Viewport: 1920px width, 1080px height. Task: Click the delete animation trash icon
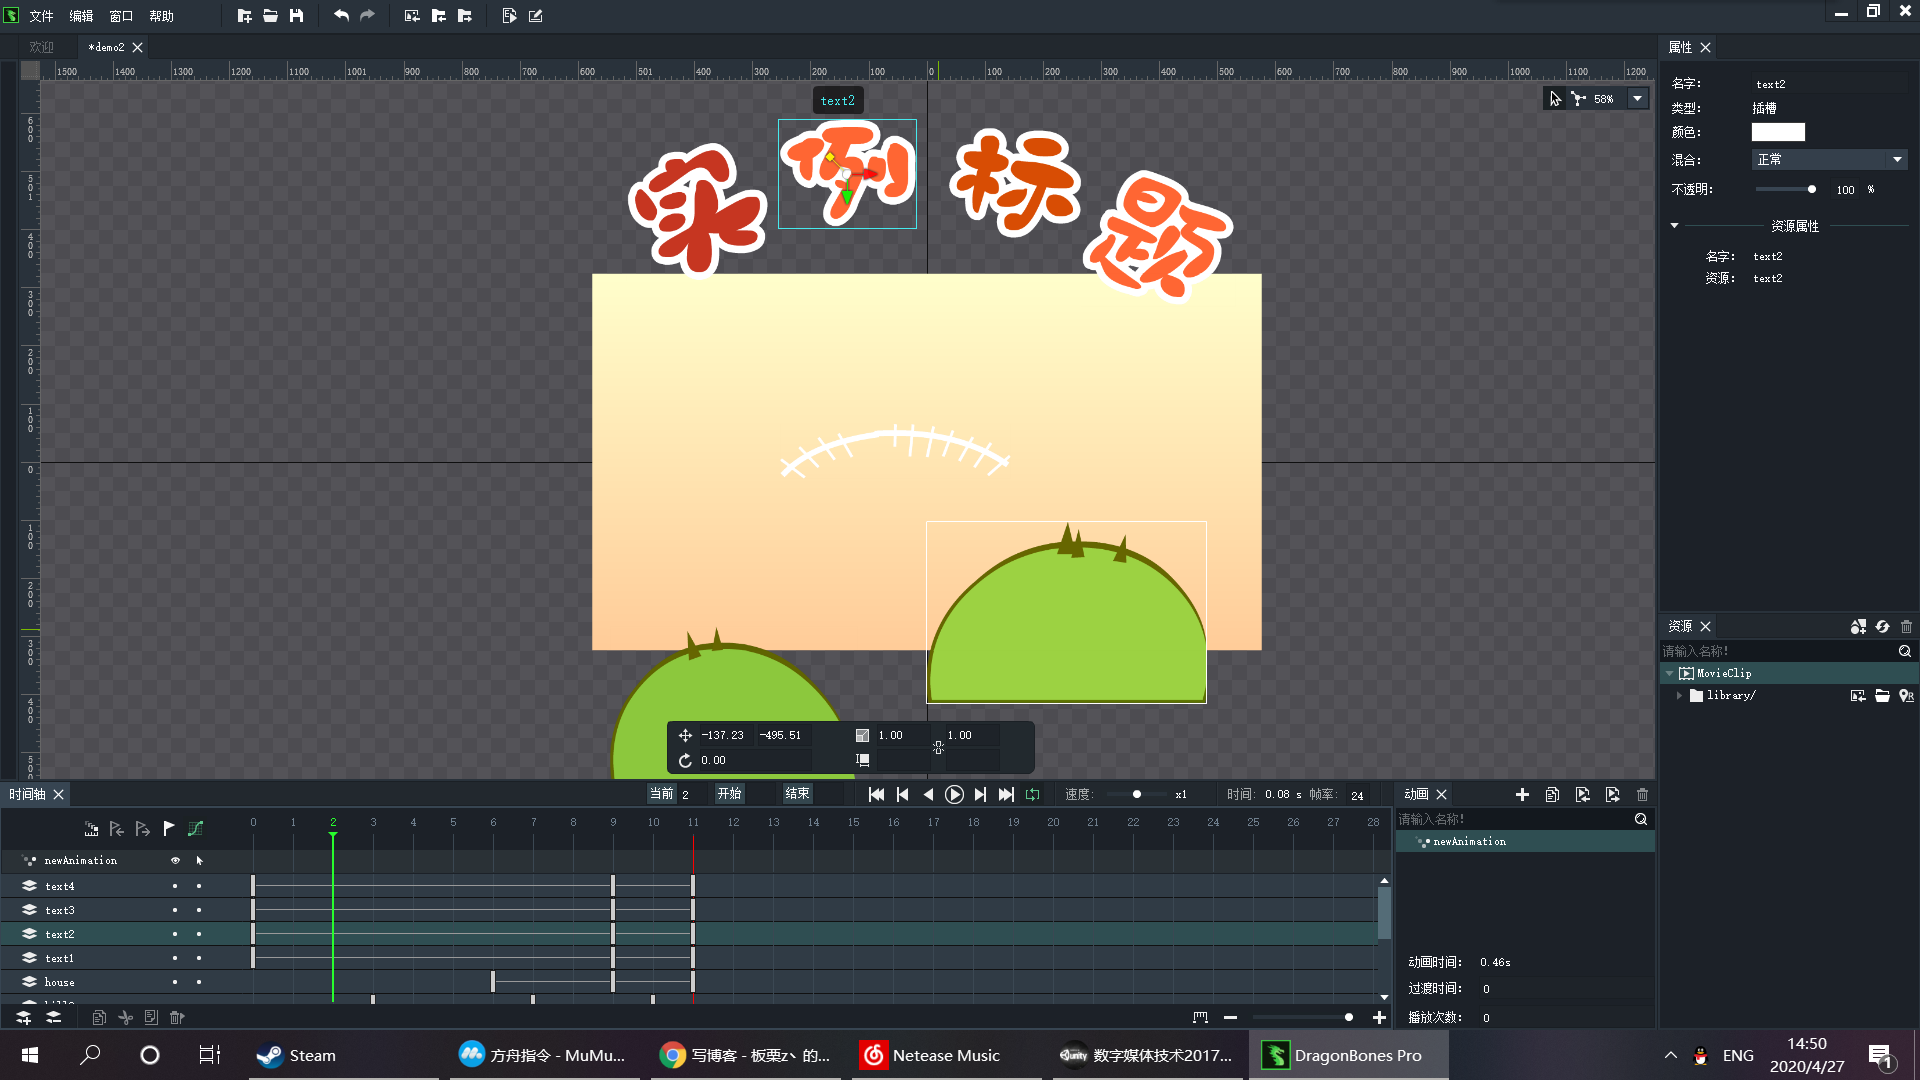click(1642, 794)
